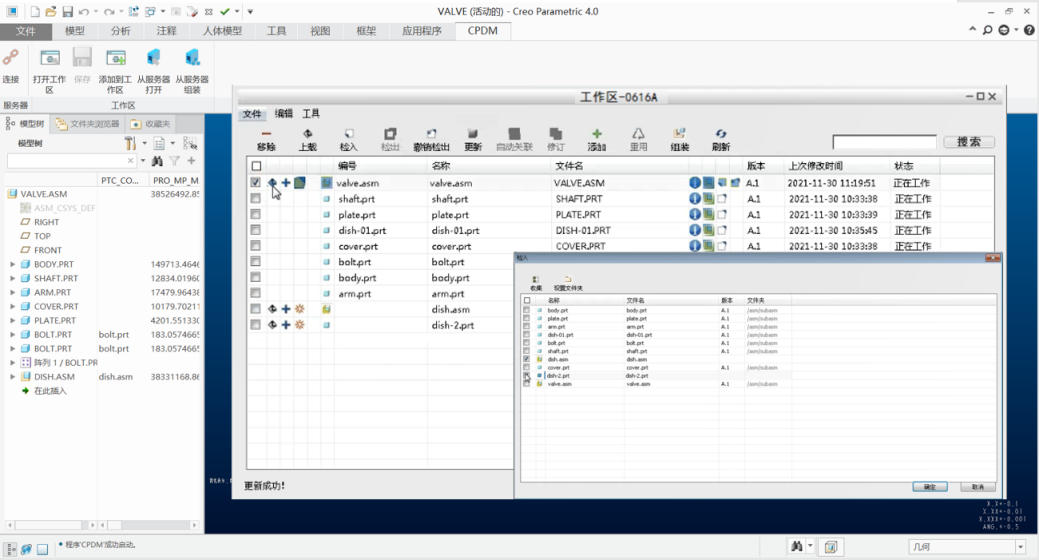
Task: Click 设置文件夹 folder icon in check-in dialog
Action: tap(568, 280)
